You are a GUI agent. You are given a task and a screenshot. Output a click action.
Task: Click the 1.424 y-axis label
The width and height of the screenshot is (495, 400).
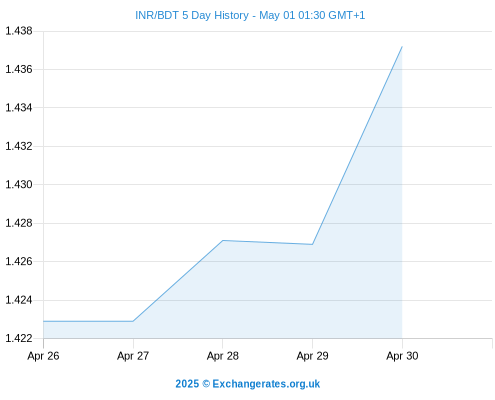19,300
